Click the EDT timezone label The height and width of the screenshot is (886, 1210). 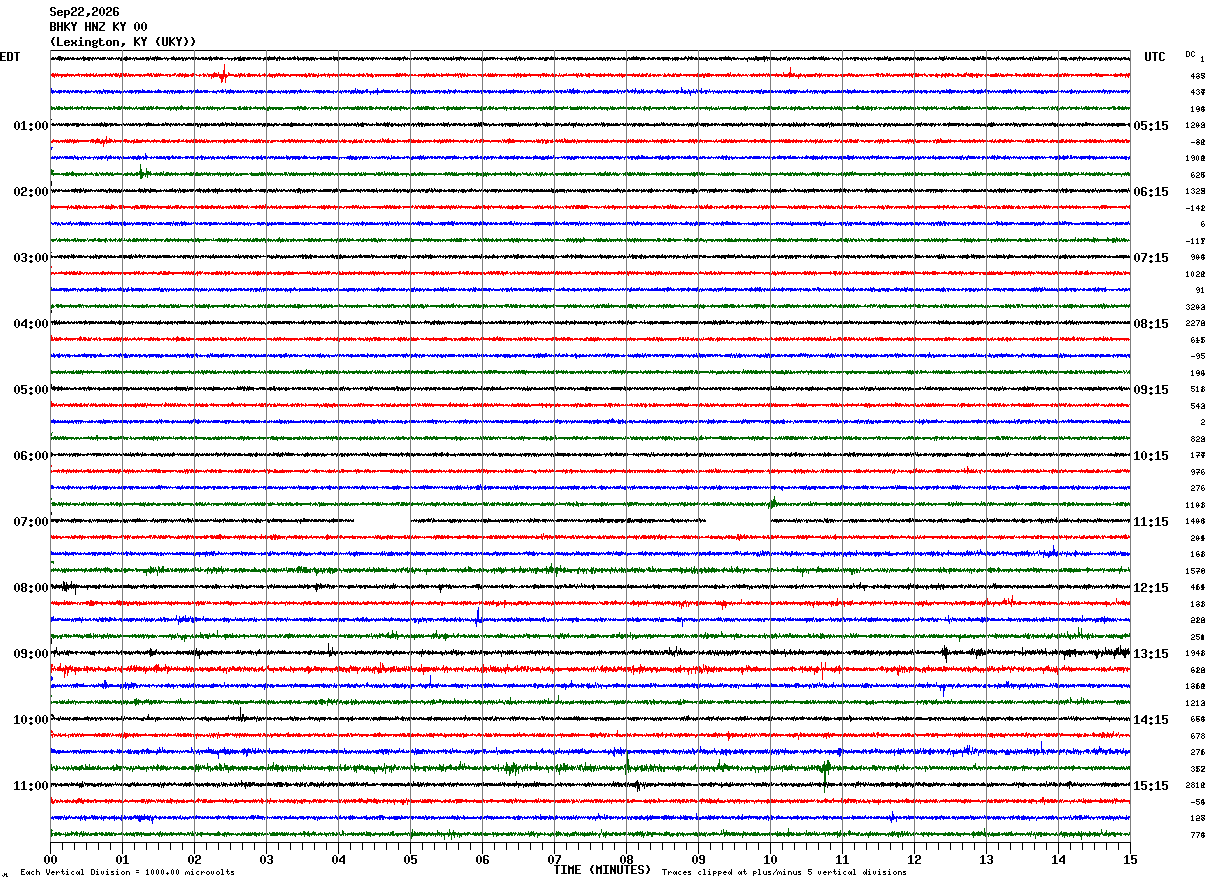coord(9,57)
